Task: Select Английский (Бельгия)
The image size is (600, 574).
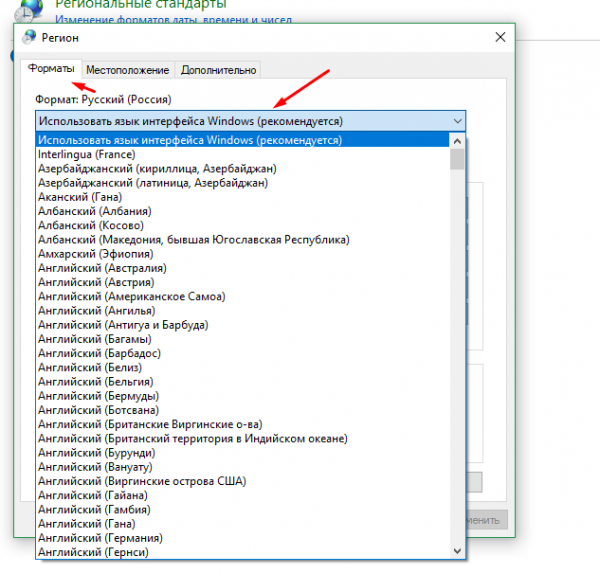Action: (x=243, y=382)
